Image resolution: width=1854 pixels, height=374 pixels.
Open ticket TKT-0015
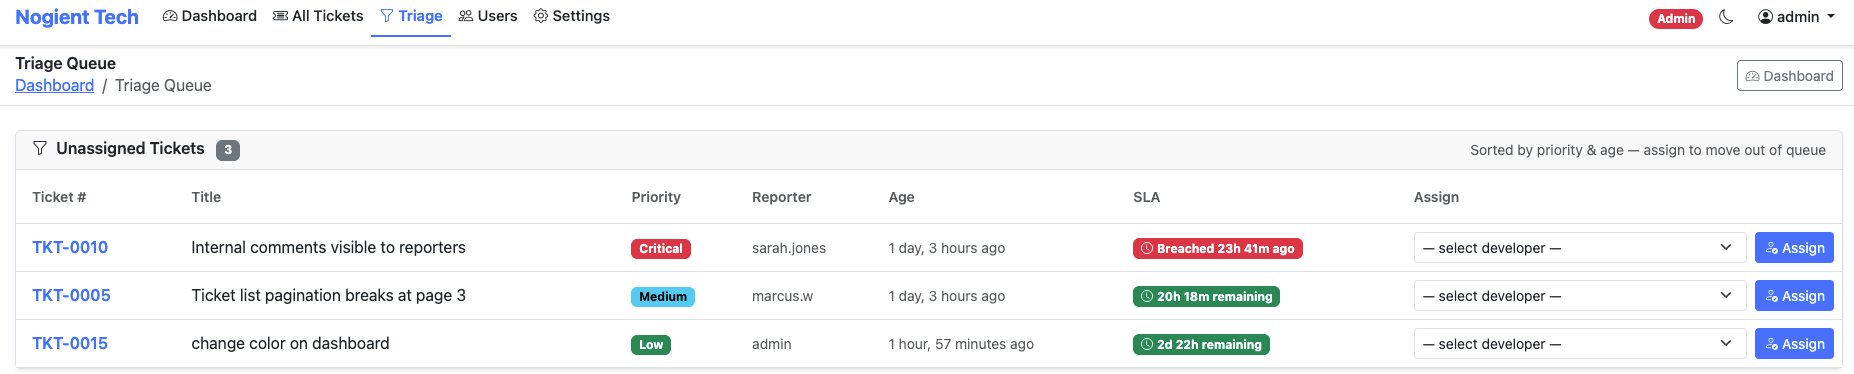pos(70,343)
